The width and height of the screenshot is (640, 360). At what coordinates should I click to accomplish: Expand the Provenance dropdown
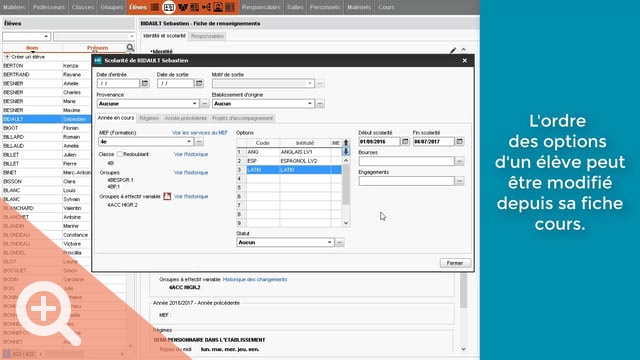coord(194,104)
